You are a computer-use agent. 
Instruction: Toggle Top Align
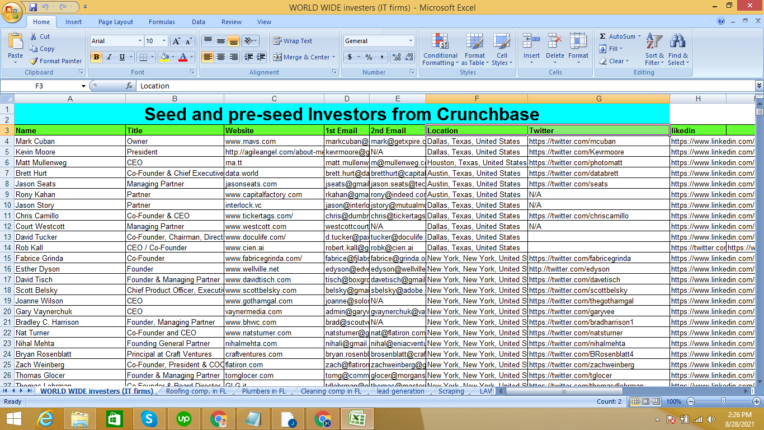click(x=208, y=41)
